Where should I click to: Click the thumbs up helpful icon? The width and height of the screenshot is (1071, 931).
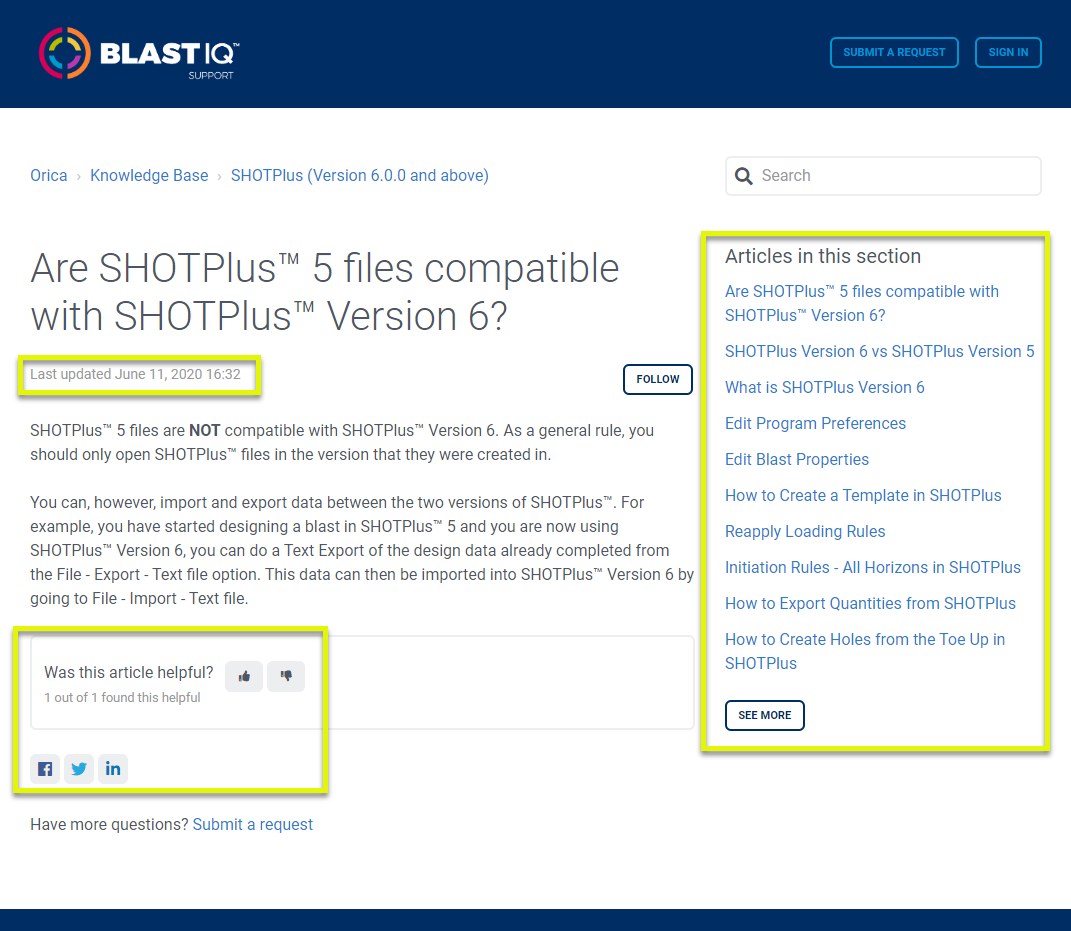244,676
